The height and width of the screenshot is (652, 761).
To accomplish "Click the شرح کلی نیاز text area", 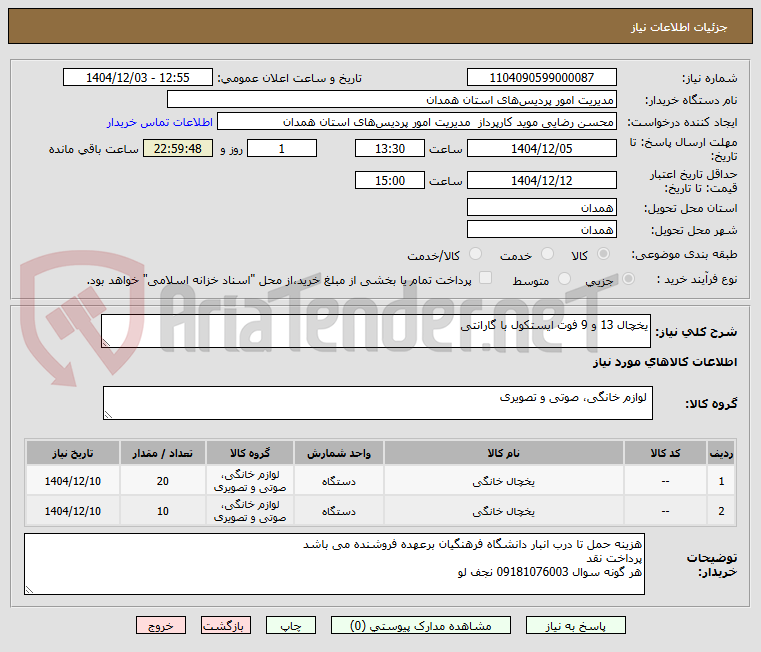I will [376, 331].
